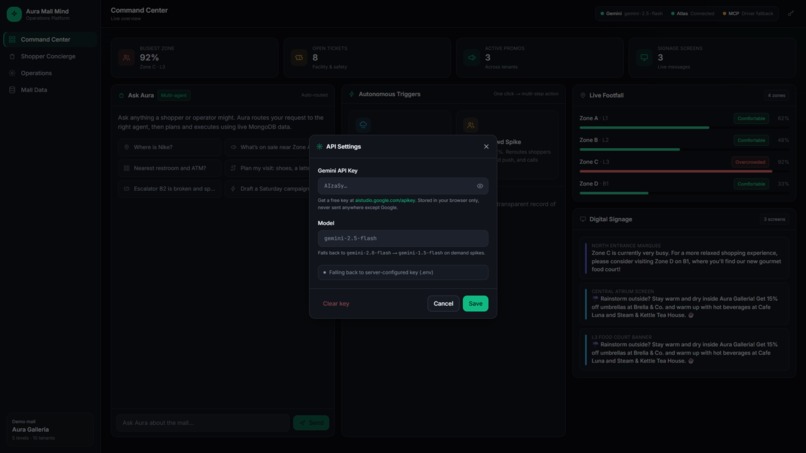Click the Aura Mall Mind logo icon
The image size is (806, 453).
[x=14, y=14]
